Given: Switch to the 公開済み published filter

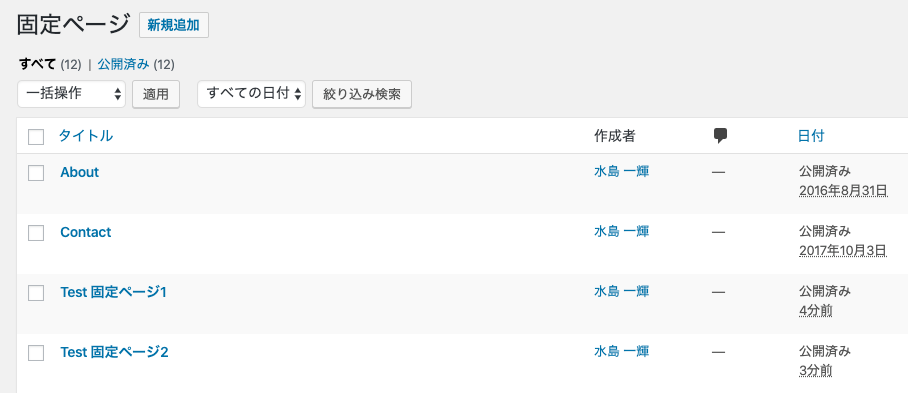Looking at the screenshot, I should 124,64.
